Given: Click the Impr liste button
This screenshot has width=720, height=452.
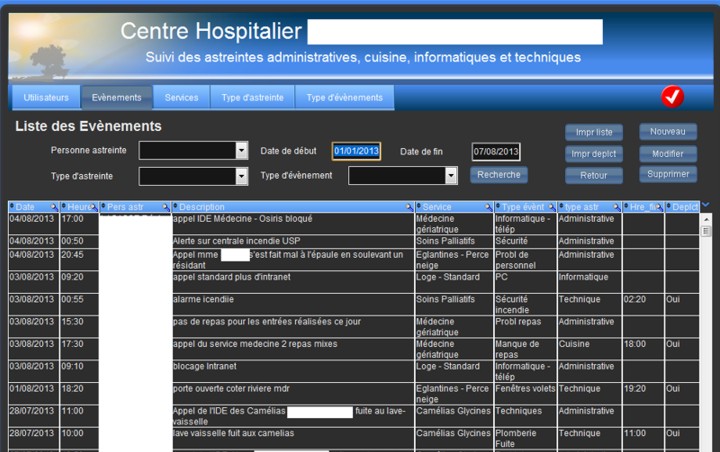Looking at the screenshot, I should click(x=594, y=132).
